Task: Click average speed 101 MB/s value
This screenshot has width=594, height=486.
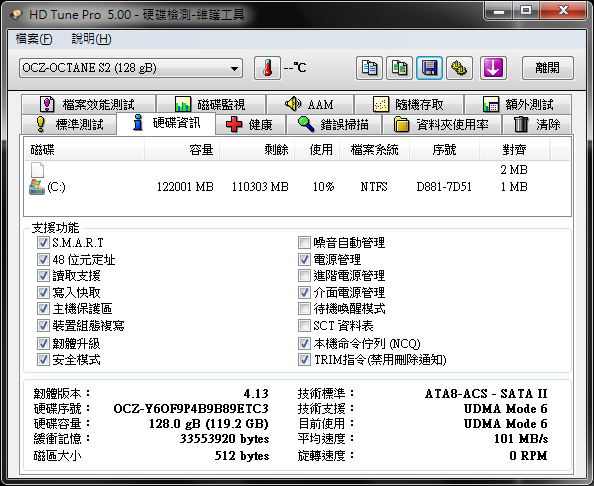Action: click(x=521, y=439)
